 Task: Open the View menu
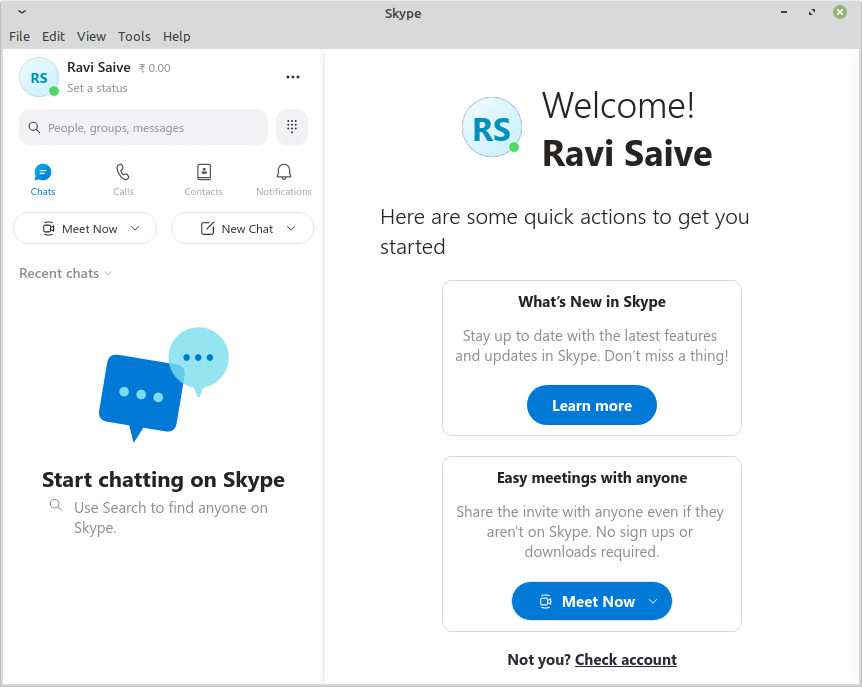pos(91,36)
